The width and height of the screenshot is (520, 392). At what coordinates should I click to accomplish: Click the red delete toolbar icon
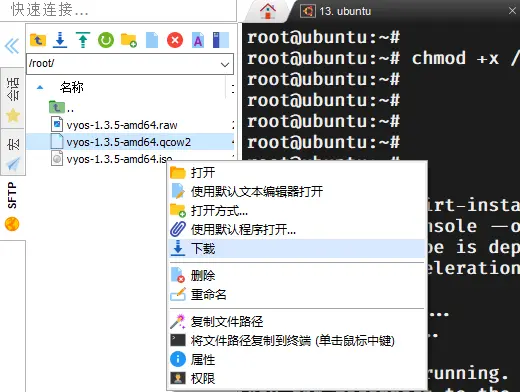click(x=175, y=40)
